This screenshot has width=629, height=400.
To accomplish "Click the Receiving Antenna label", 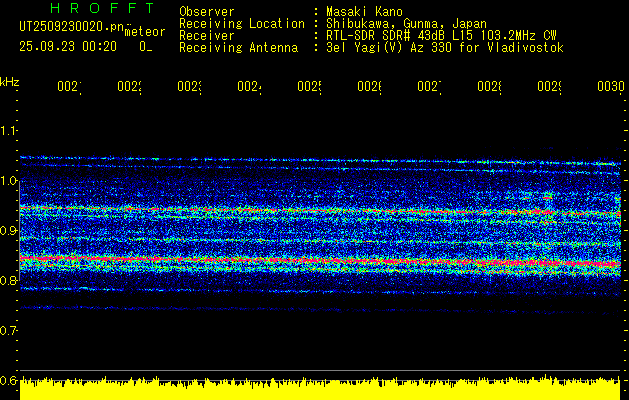I will coord(239,48).
